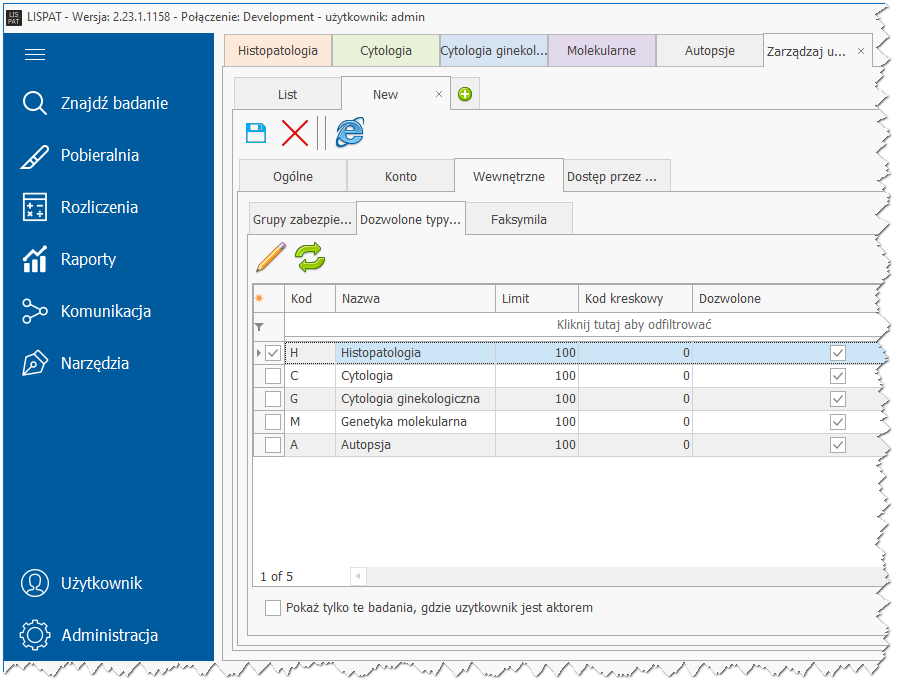Switch to the Faksymila tab
Screen dimensions: 900x686
(x=518, y=219)
